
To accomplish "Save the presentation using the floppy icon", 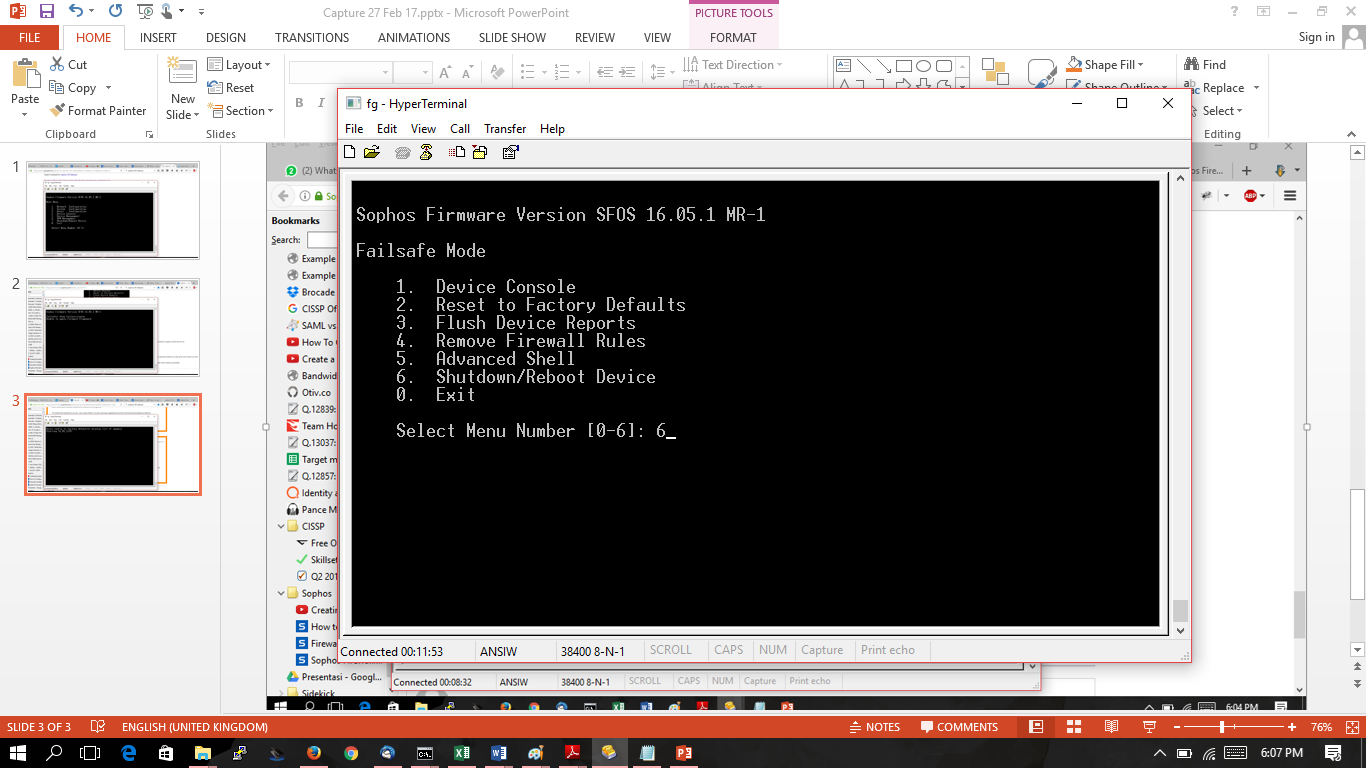I will [x=46, y=12].
